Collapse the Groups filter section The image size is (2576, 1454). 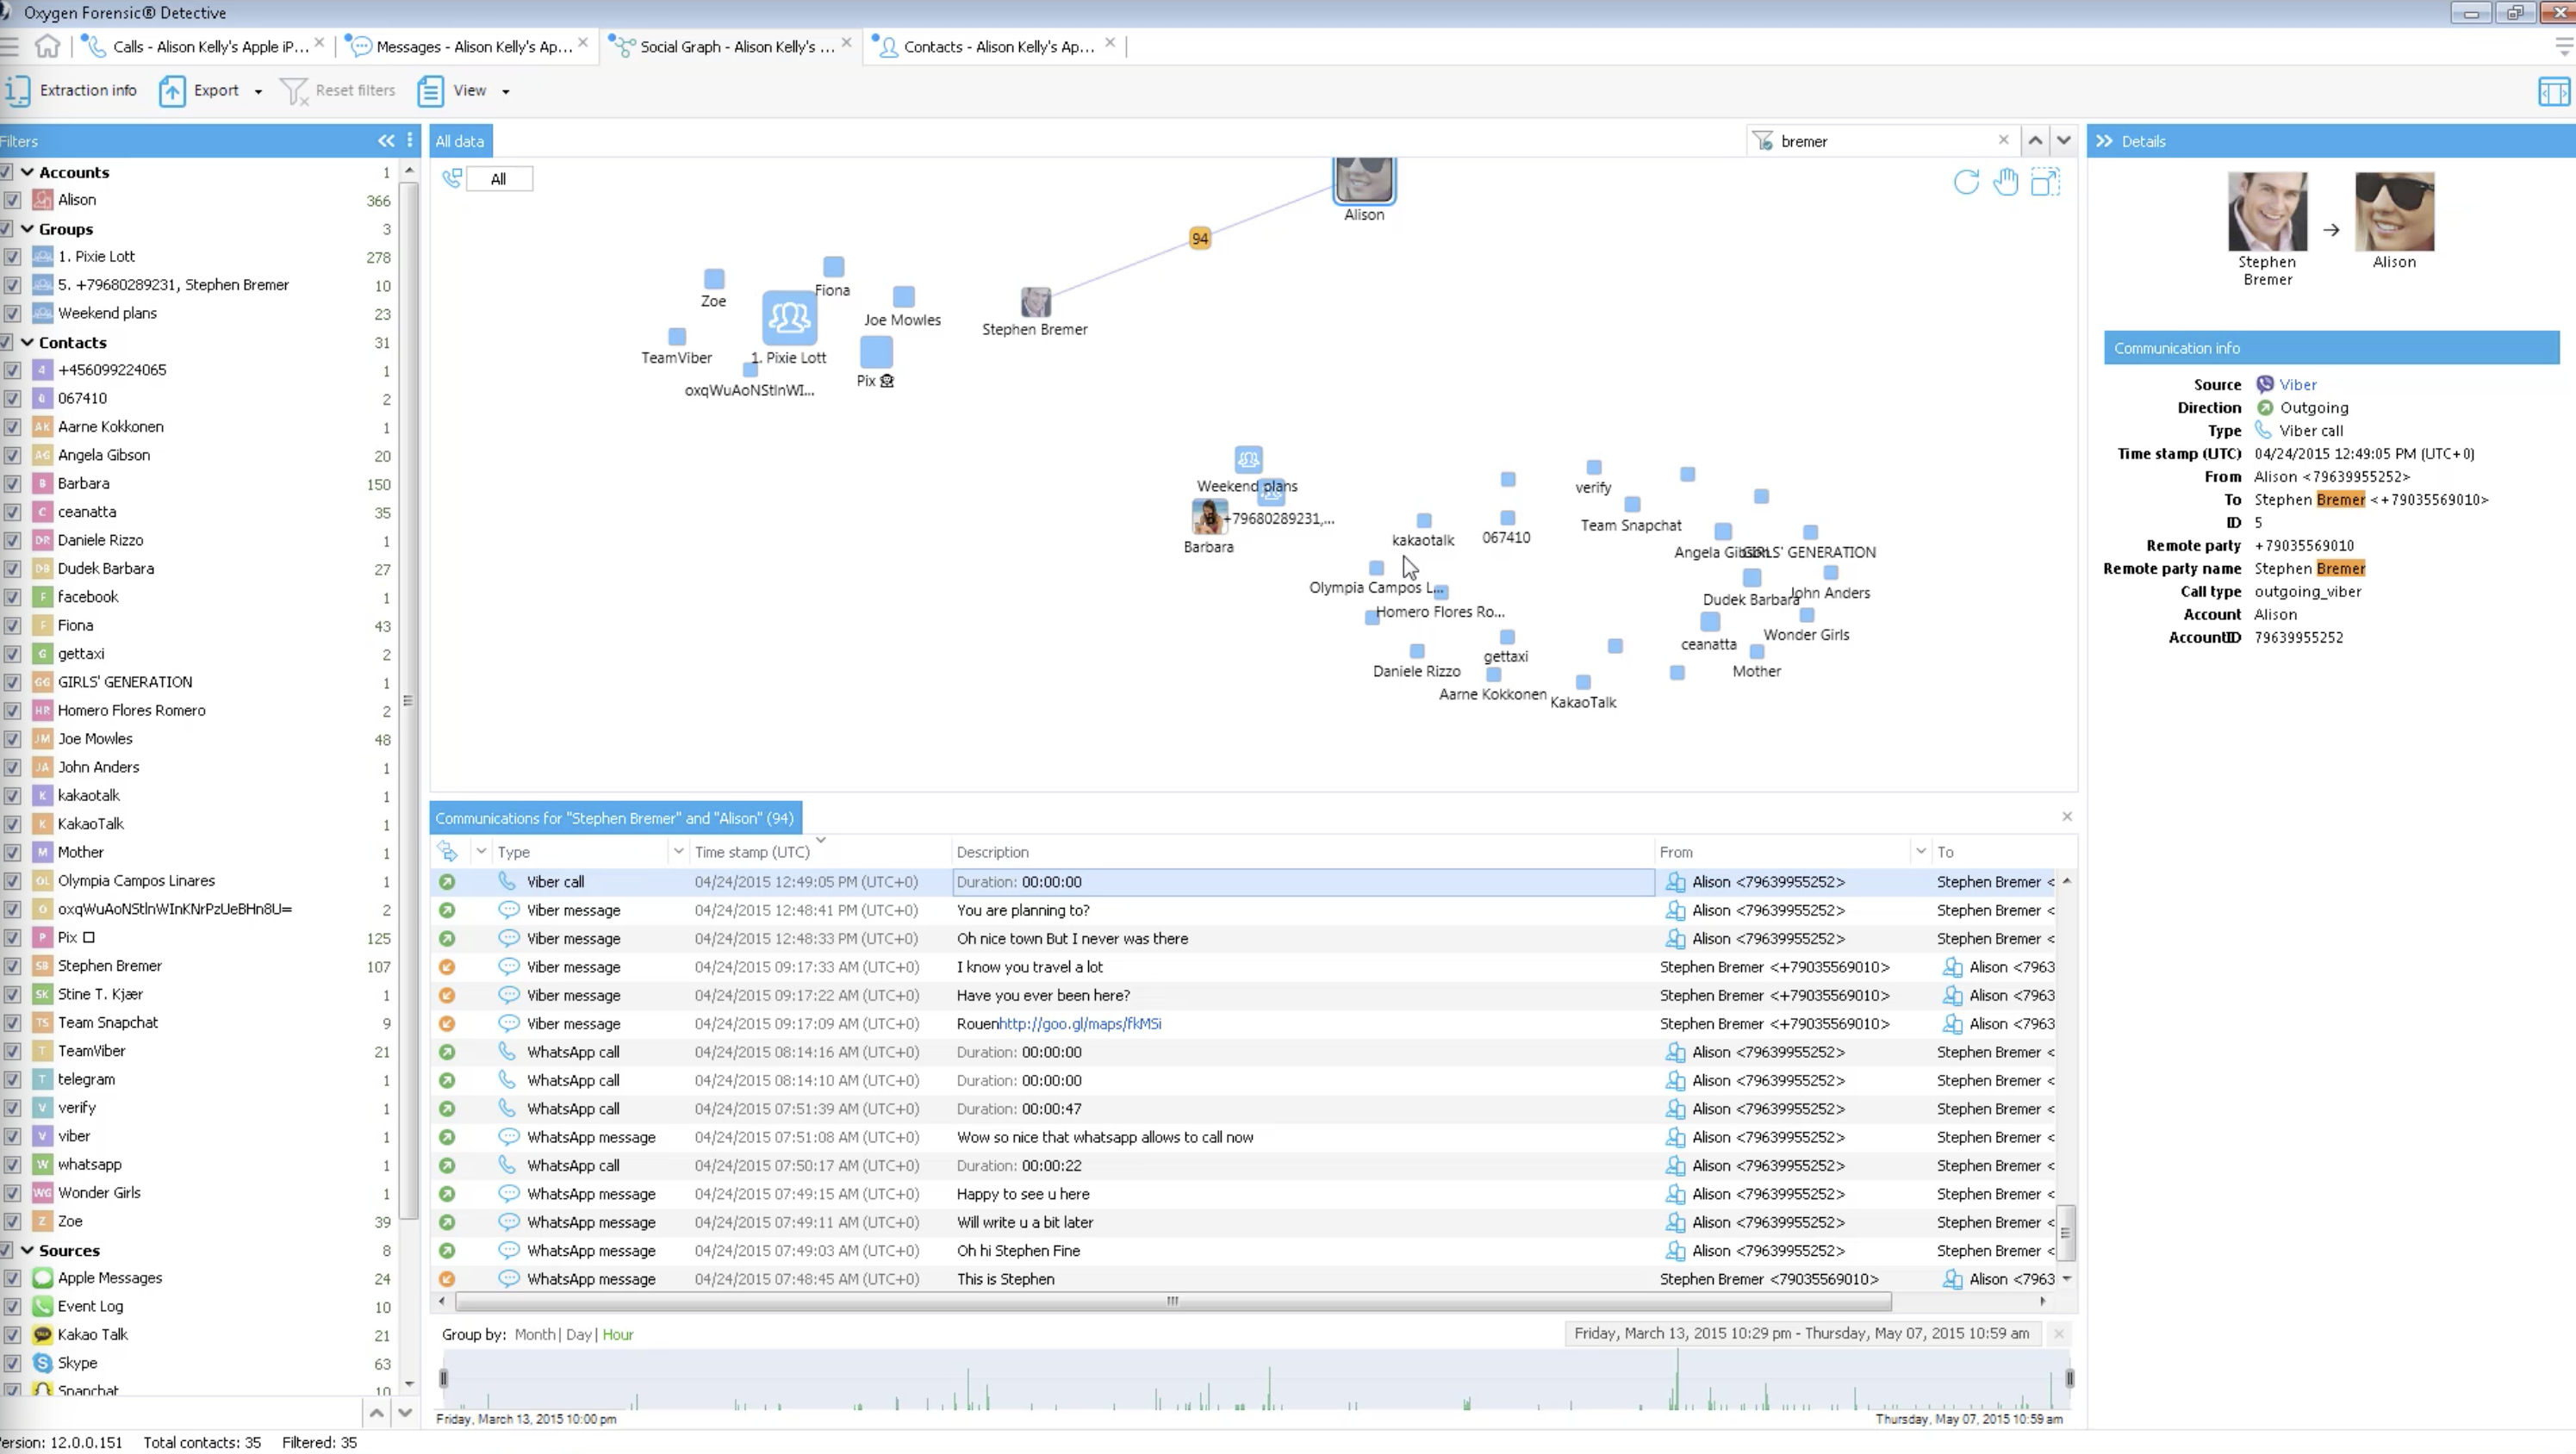click(27, 229)
